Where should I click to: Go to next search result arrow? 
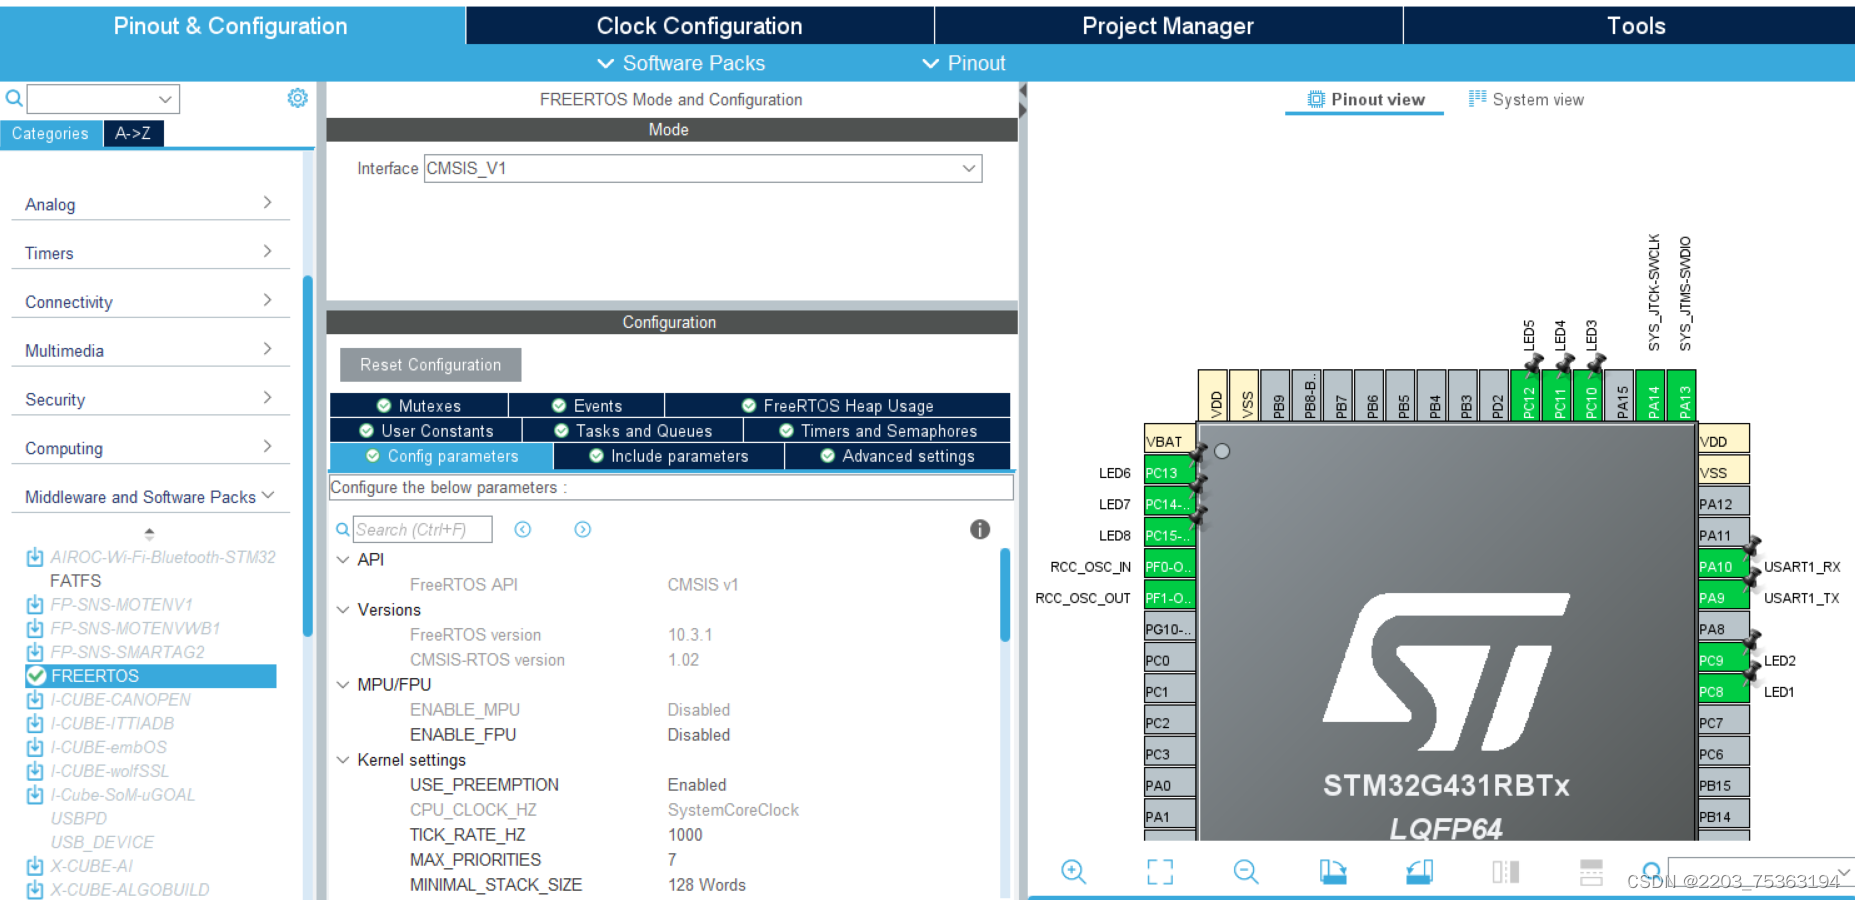(x=583, y=529)
